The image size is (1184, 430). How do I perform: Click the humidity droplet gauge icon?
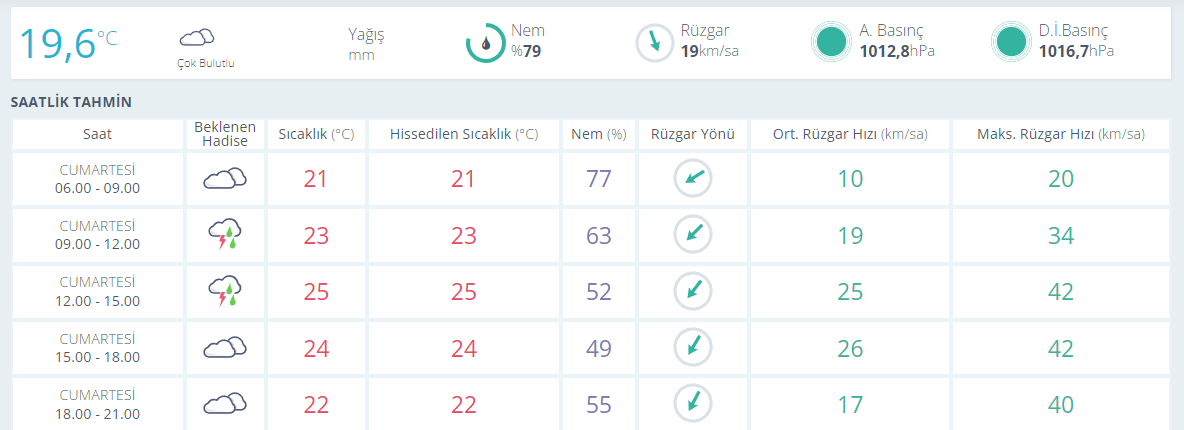click(485, 43)
